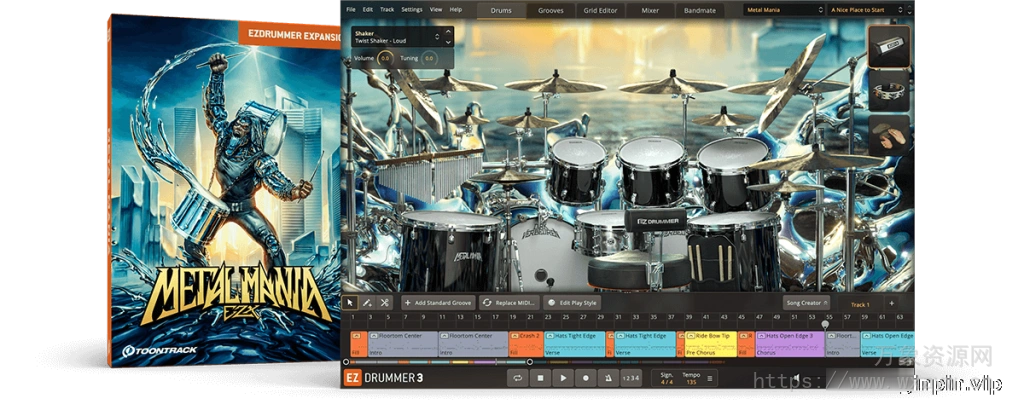Viewport: 1024px width, 416px height.
Task: Click the Replace MIDI cycle arrows icon
Action: (487, 303)
